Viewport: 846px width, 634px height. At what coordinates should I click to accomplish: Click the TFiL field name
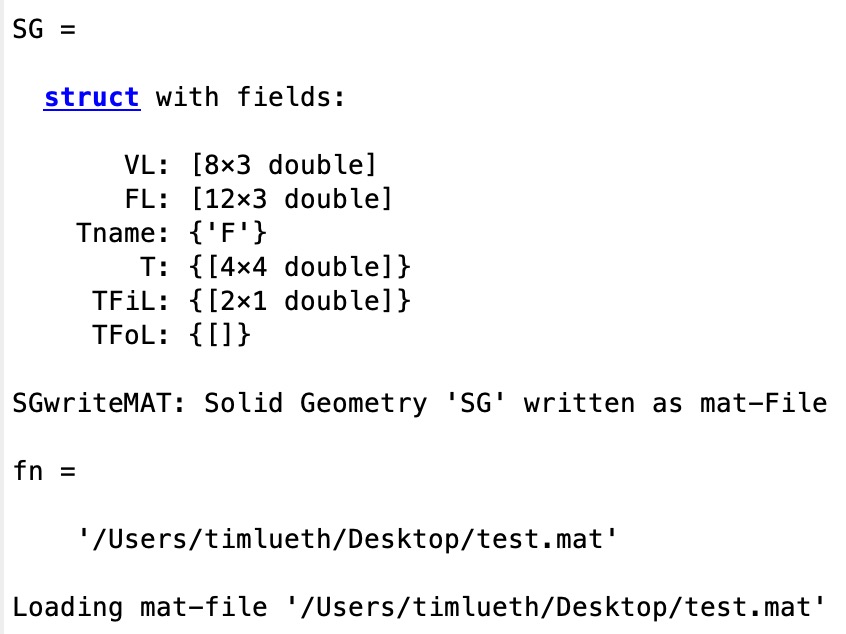point(125,300)
